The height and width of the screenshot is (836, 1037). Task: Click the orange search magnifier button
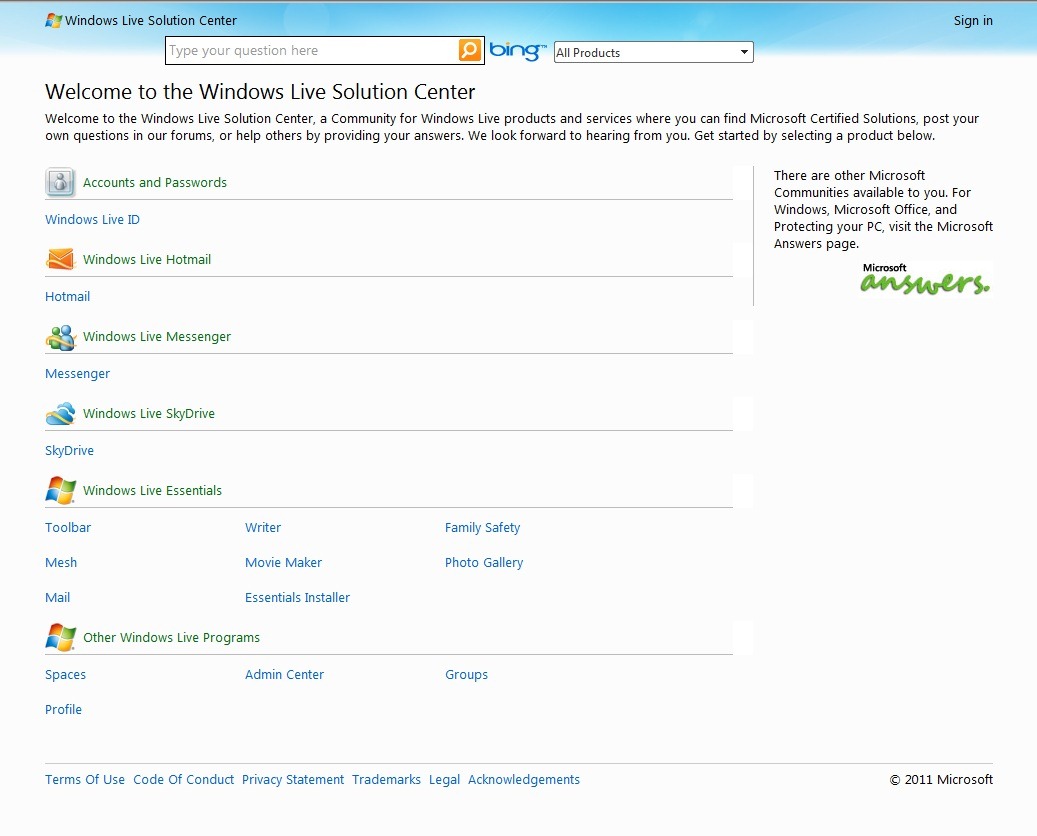(470, 50)
